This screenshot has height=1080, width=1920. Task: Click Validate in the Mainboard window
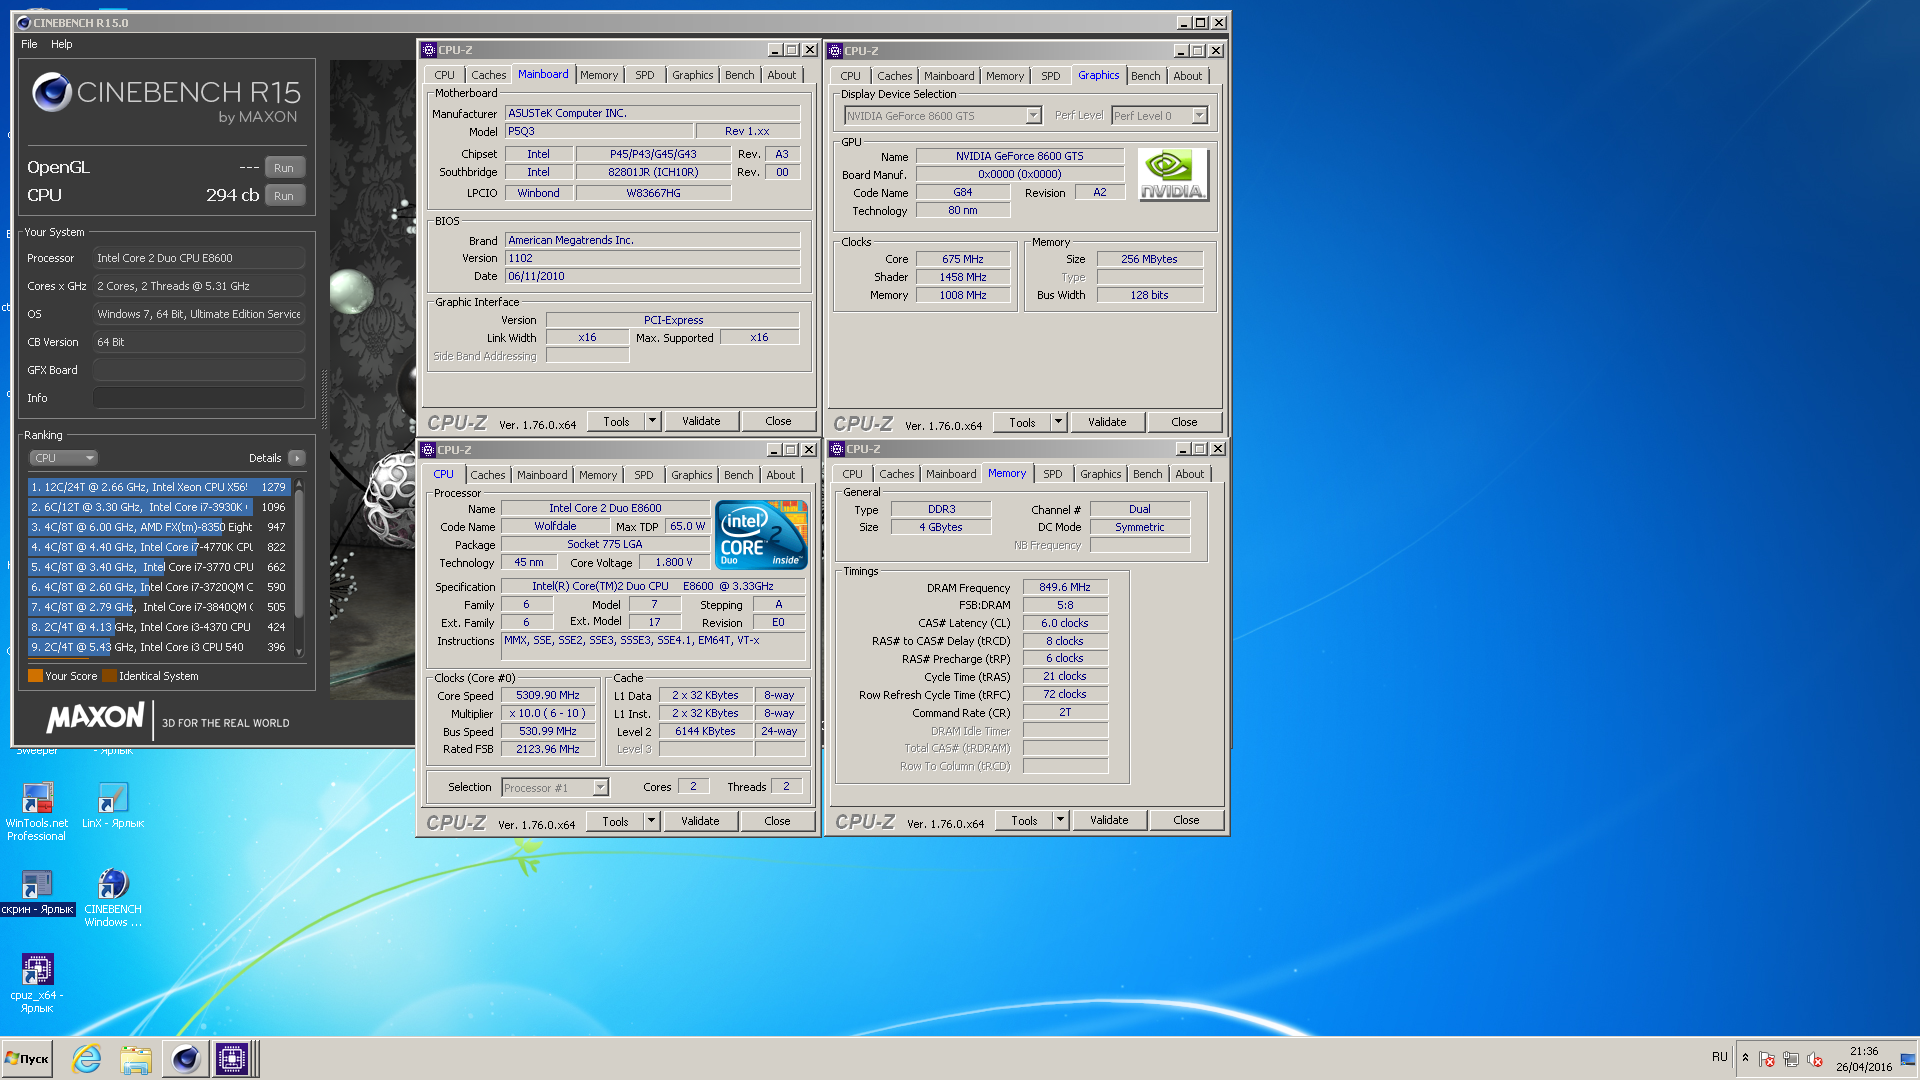click(701, 421)
